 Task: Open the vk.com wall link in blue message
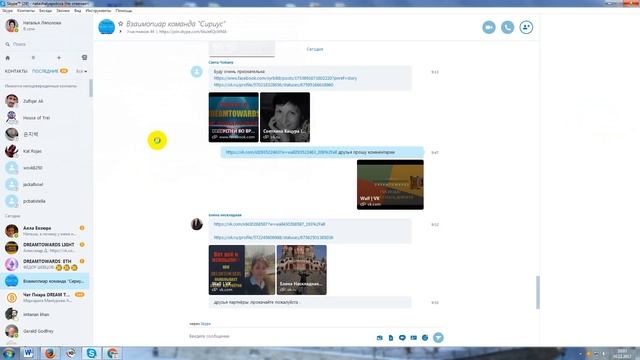click(x=281, y=152)
